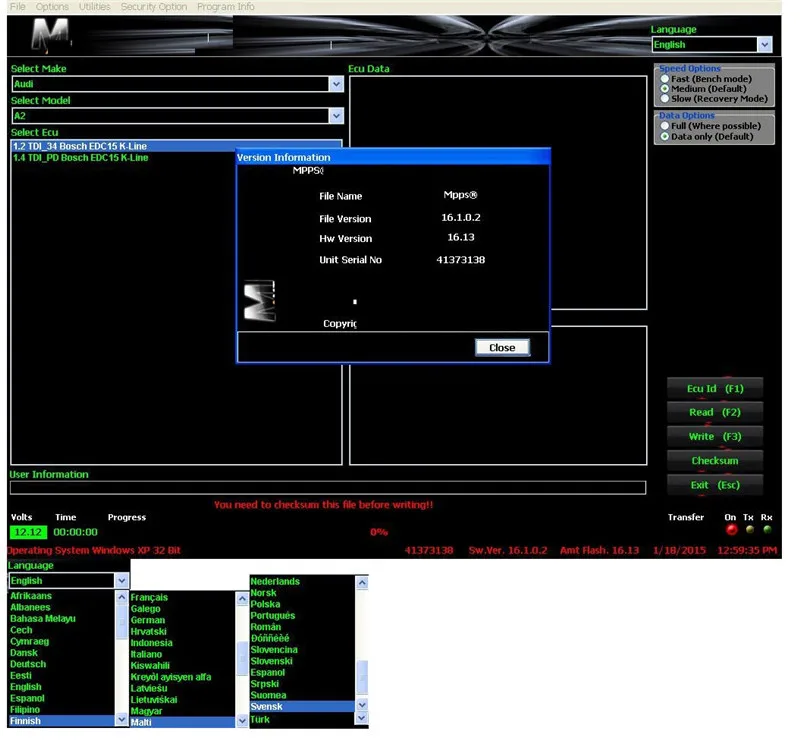This screenshot has height=740, width=800.
Task: Choose Nederlands from language list
Action: pyautogui.click(x=275, y=582)
